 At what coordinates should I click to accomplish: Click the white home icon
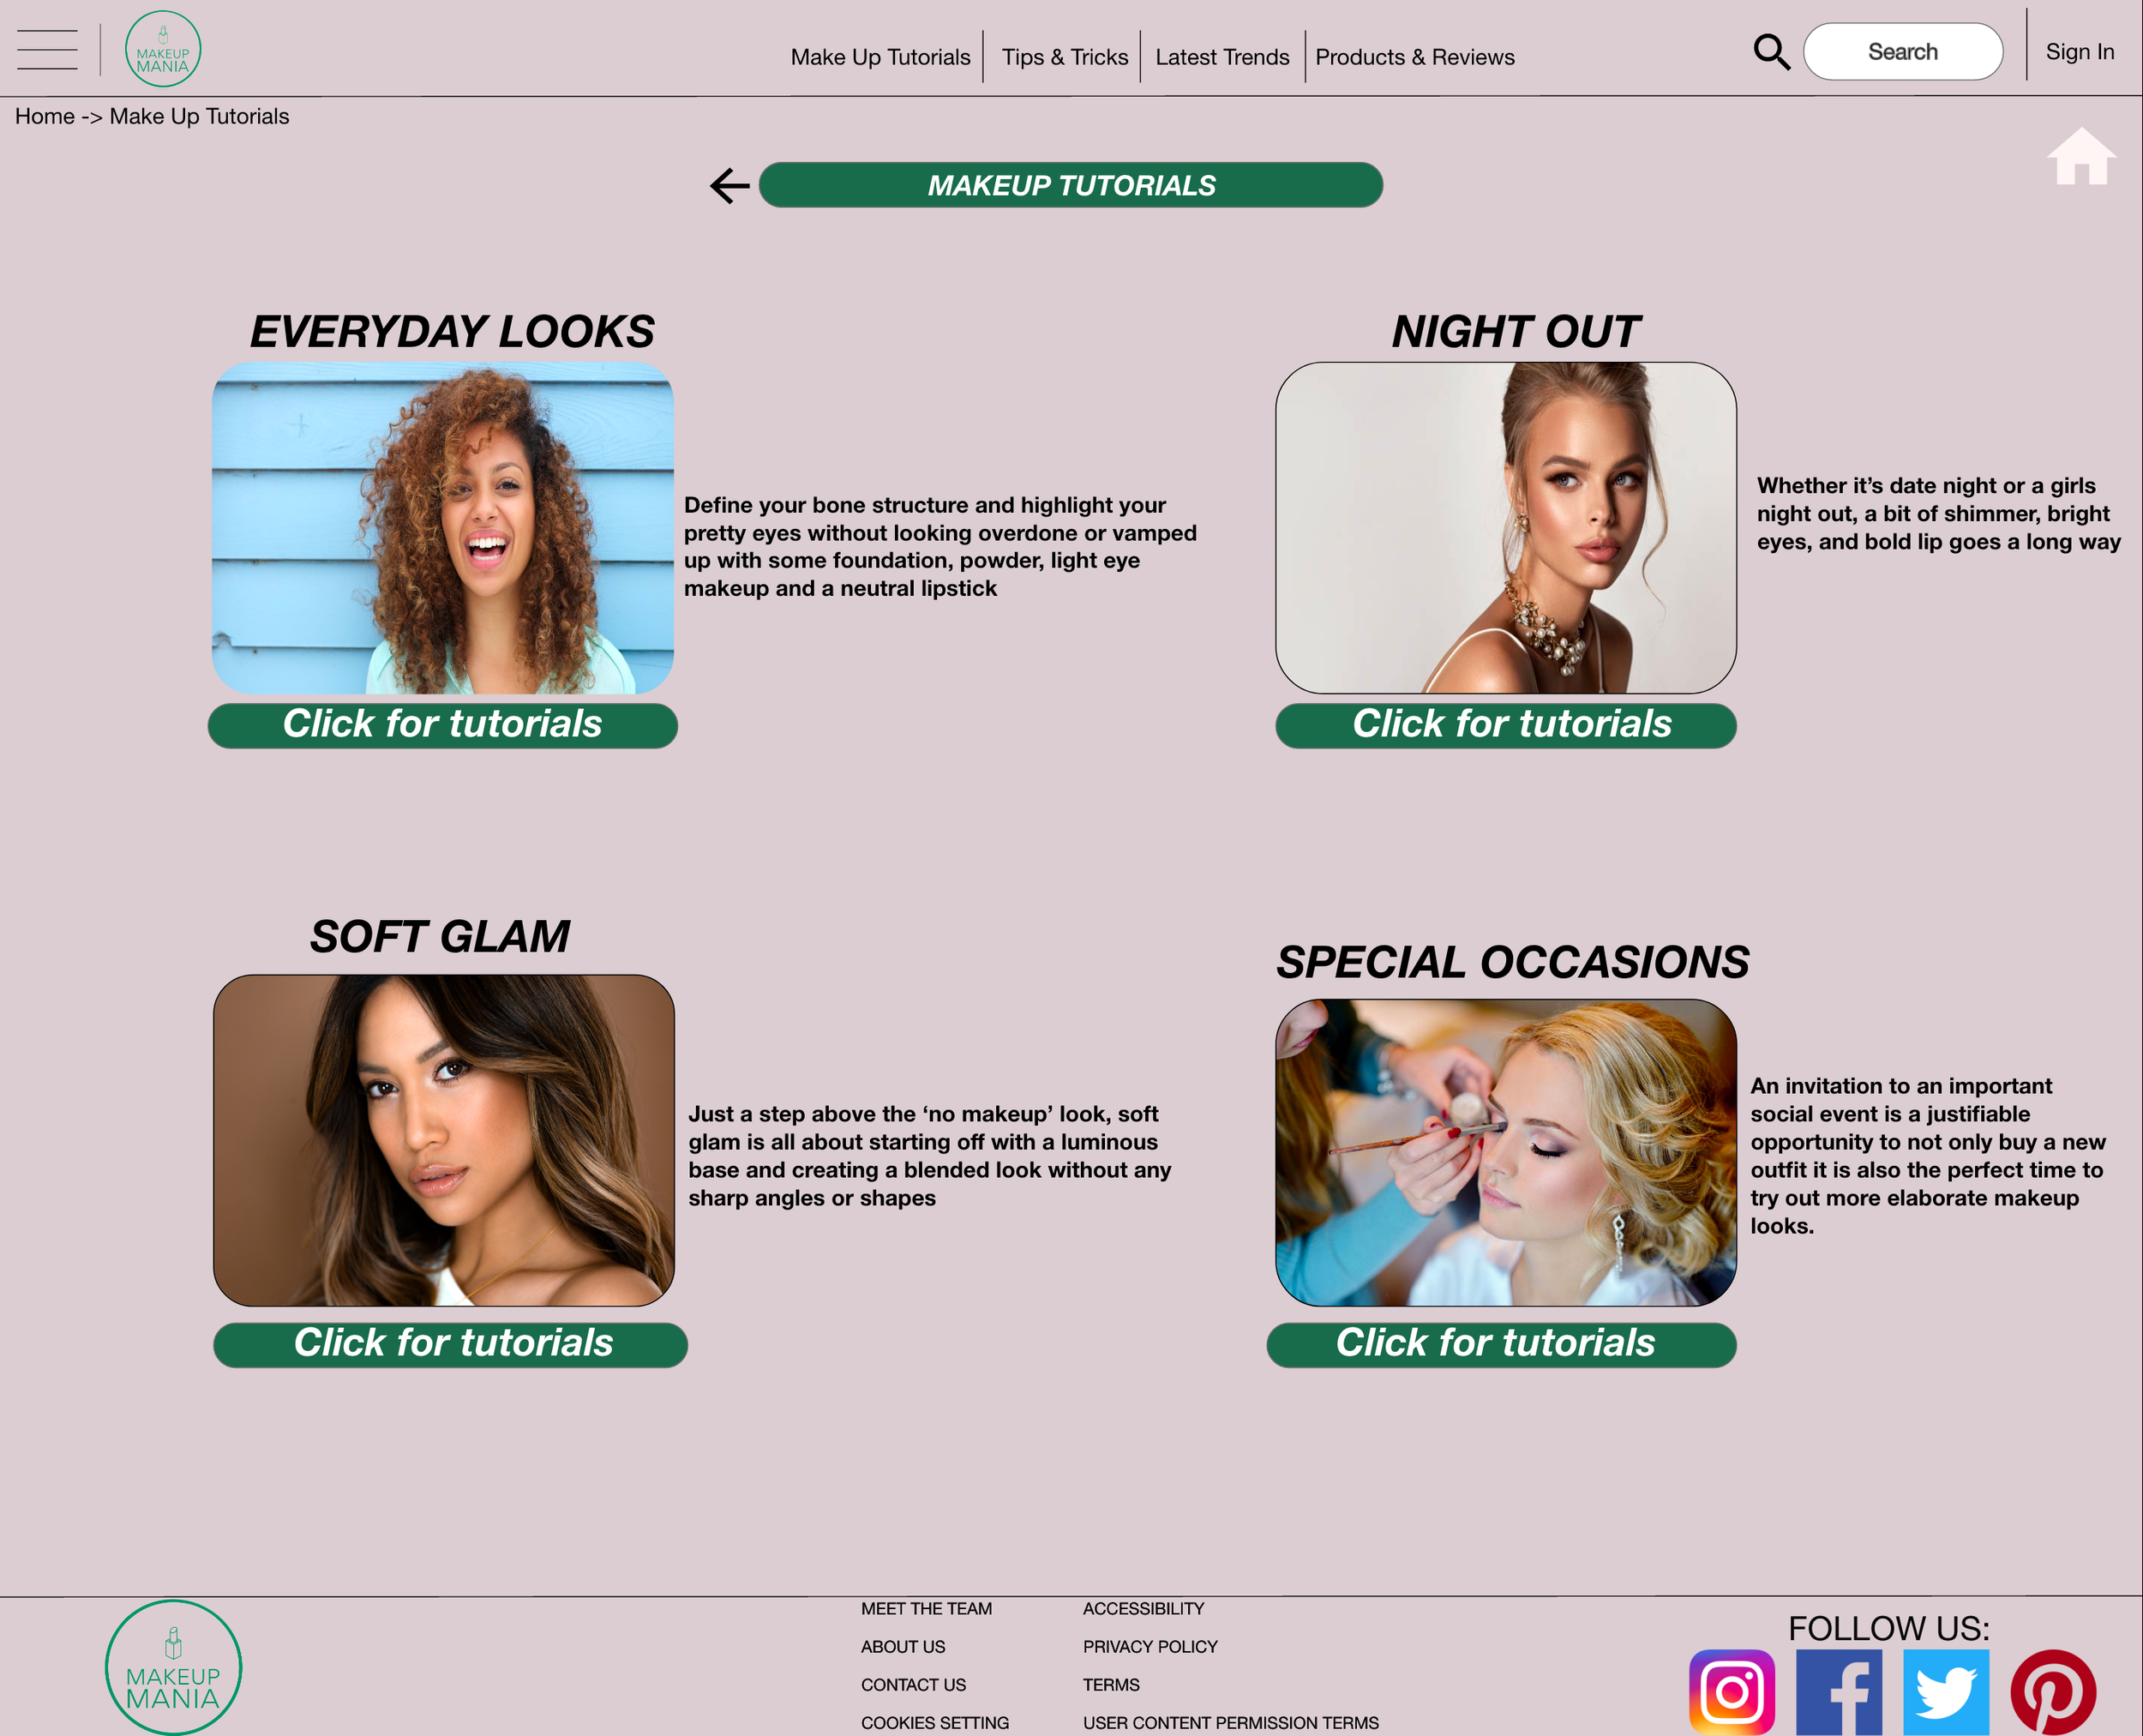[2081, 157]
